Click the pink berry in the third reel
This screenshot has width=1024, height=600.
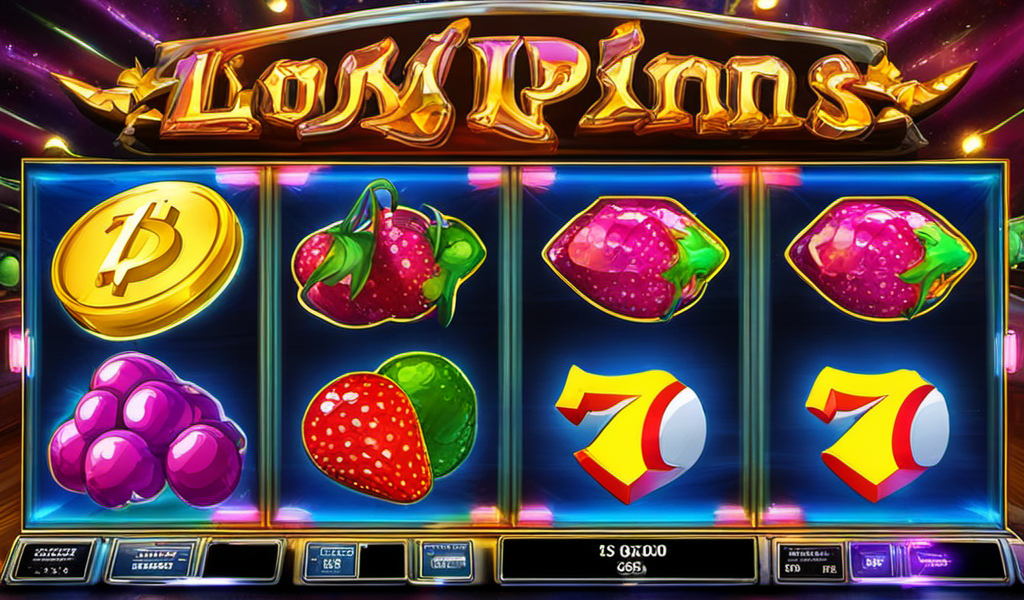click(635, 259)
